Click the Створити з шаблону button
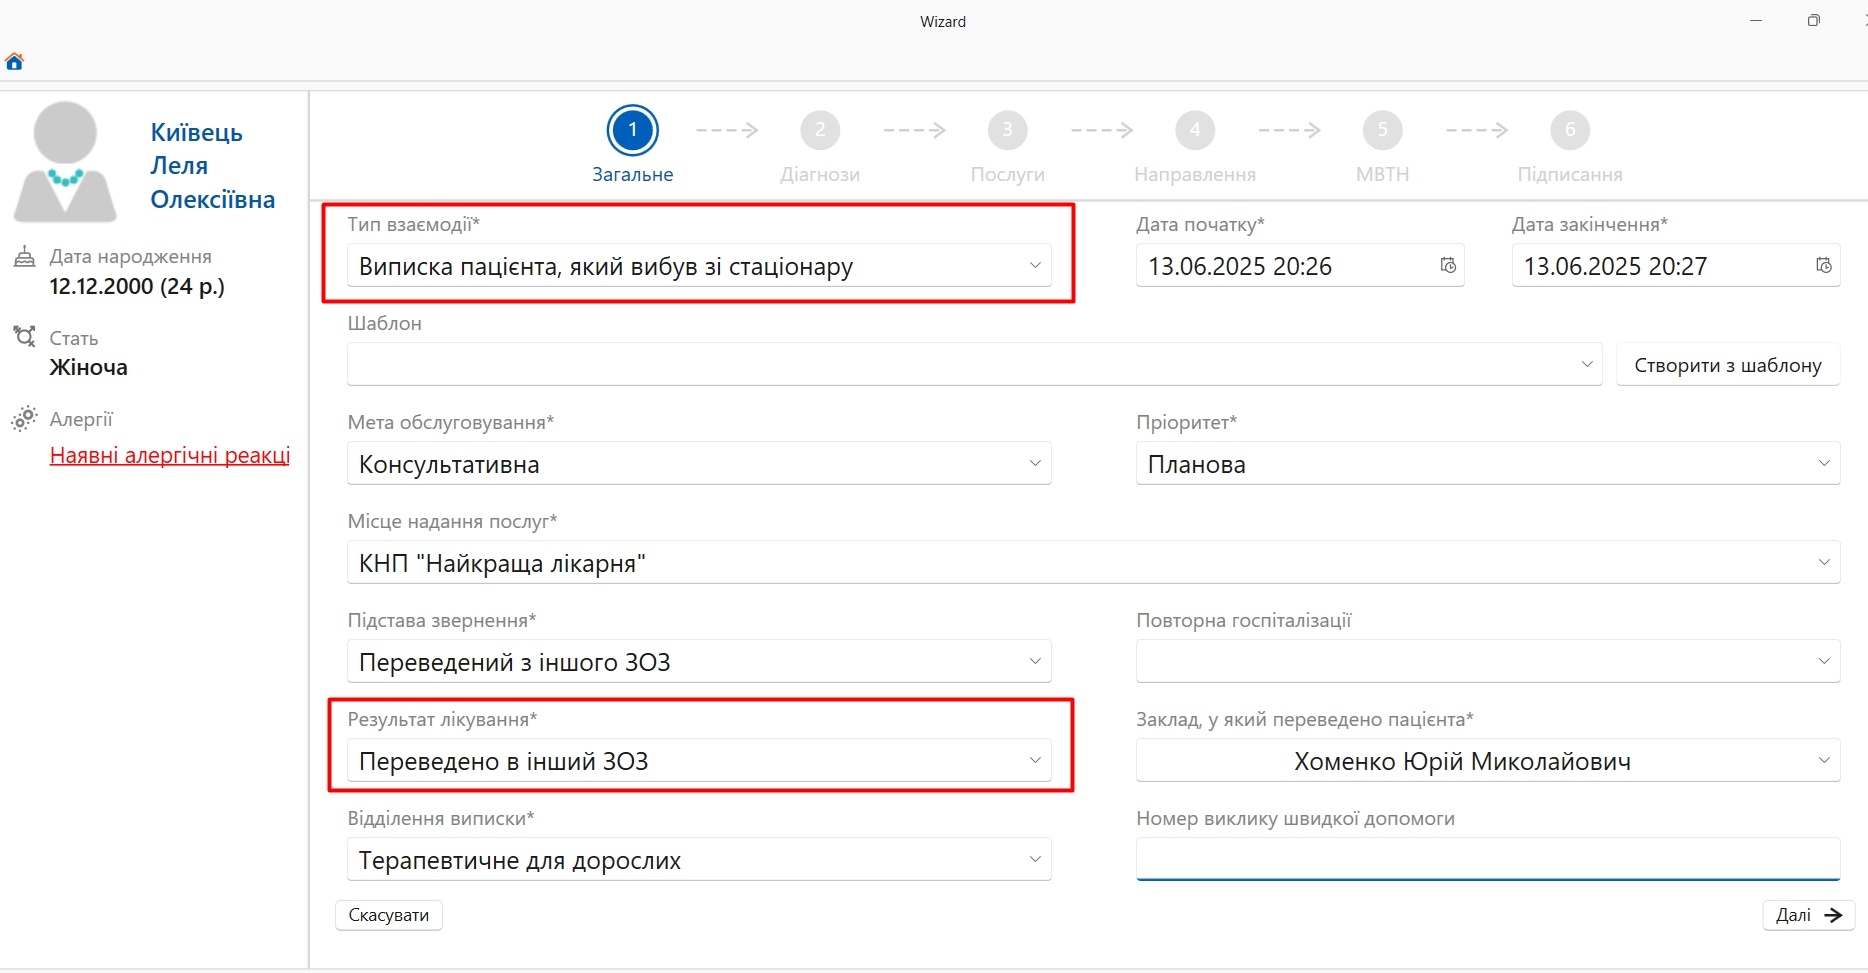The image size is (1868, 973). tap(1728, 365)
